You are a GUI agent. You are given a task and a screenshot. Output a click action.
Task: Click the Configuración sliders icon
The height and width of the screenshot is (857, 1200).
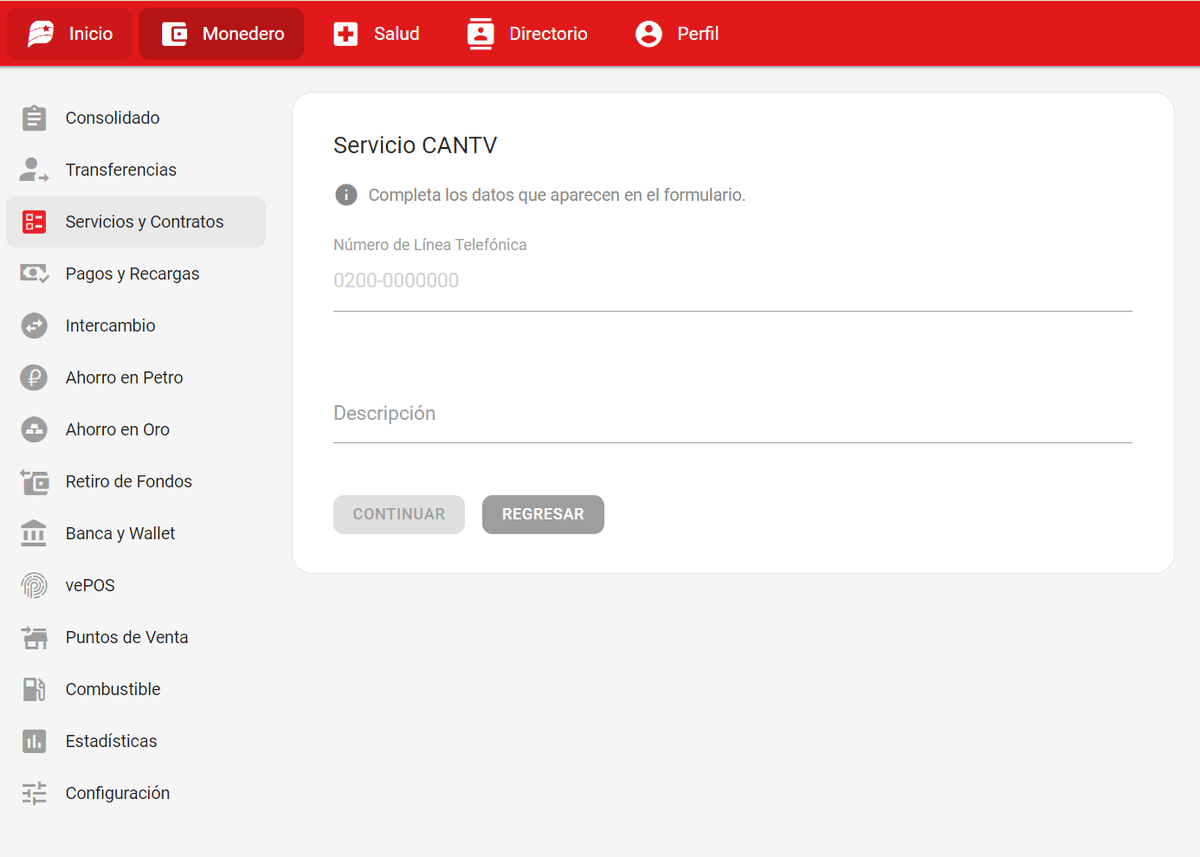(34, 794)
